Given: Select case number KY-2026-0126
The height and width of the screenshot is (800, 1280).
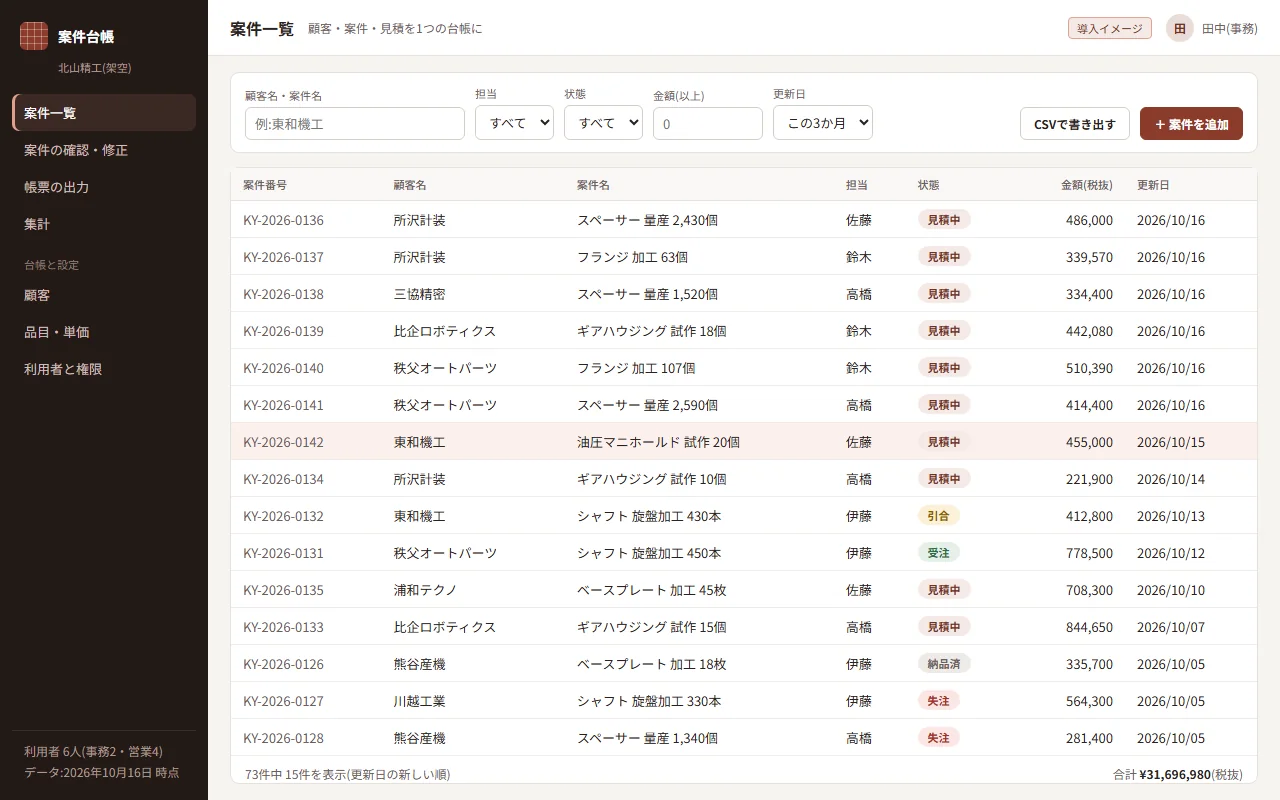Looking at the screenshot, I should [283, 664].
